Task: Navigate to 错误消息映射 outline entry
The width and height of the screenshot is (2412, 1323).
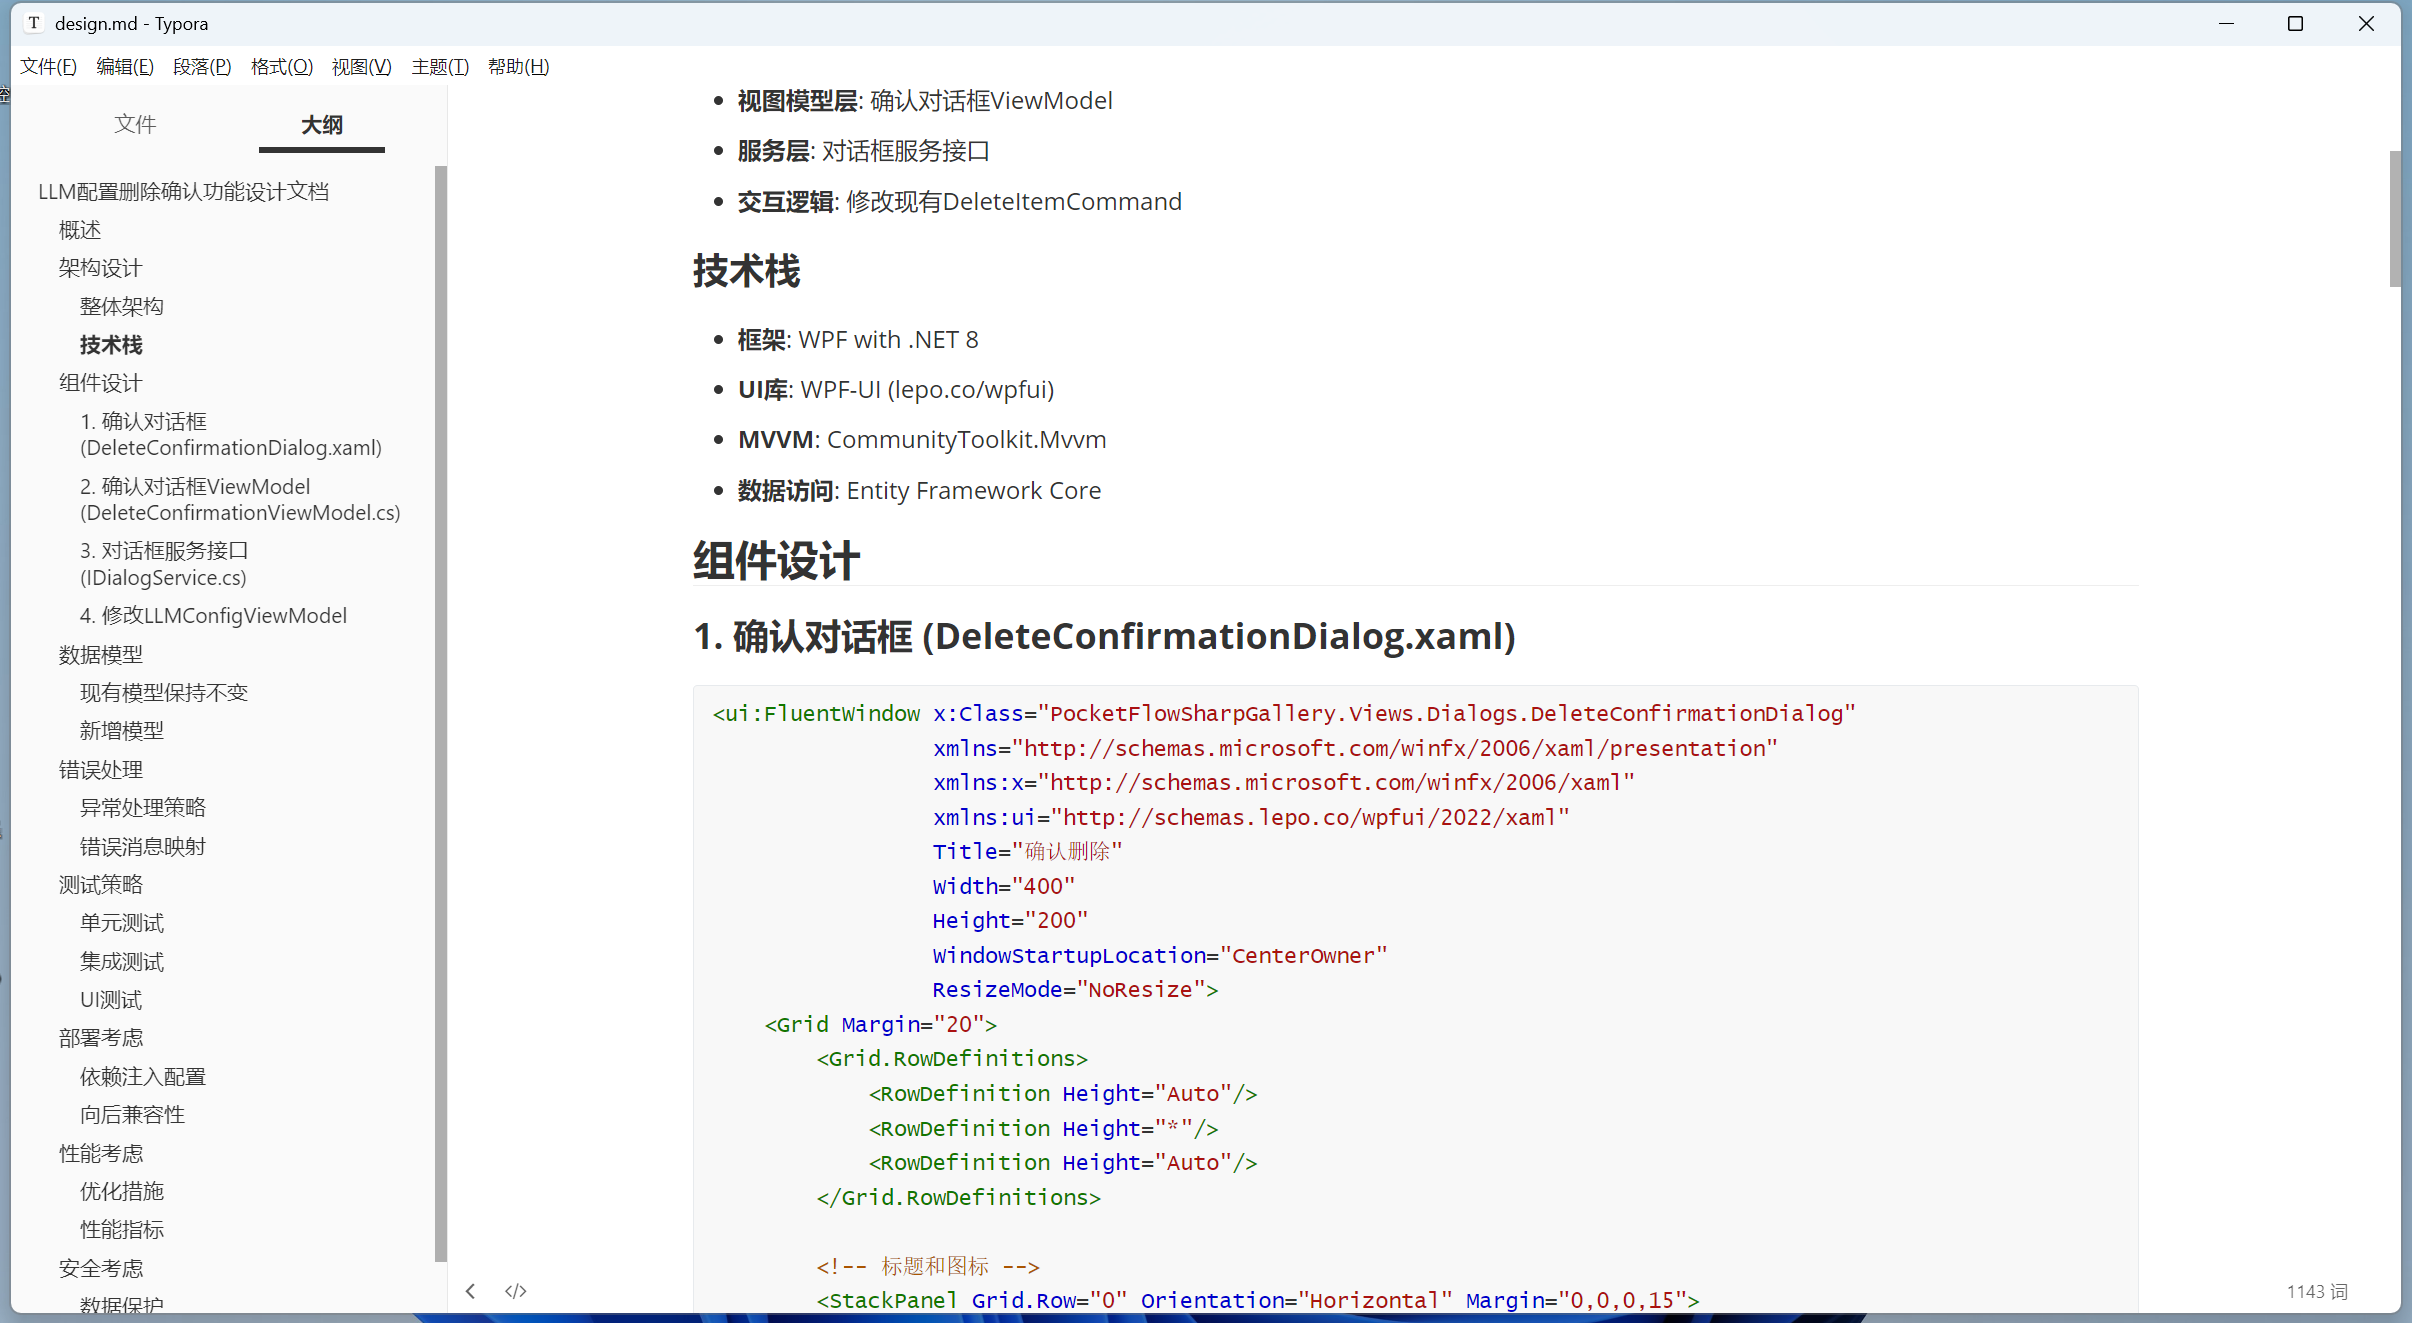Action: tap(142, 847)
